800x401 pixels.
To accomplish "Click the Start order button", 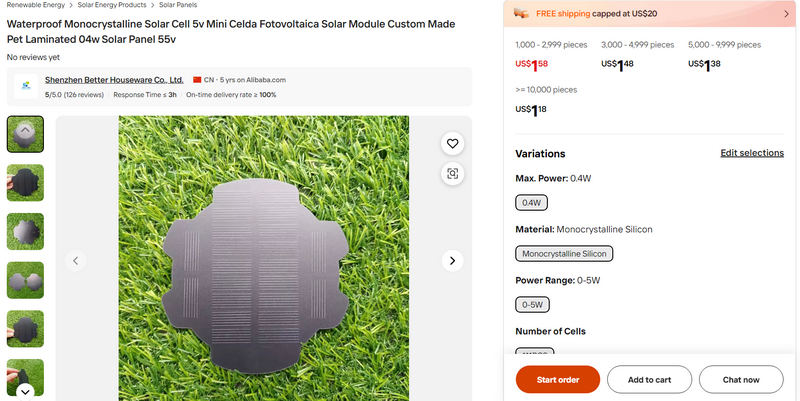I will (557, 380).
